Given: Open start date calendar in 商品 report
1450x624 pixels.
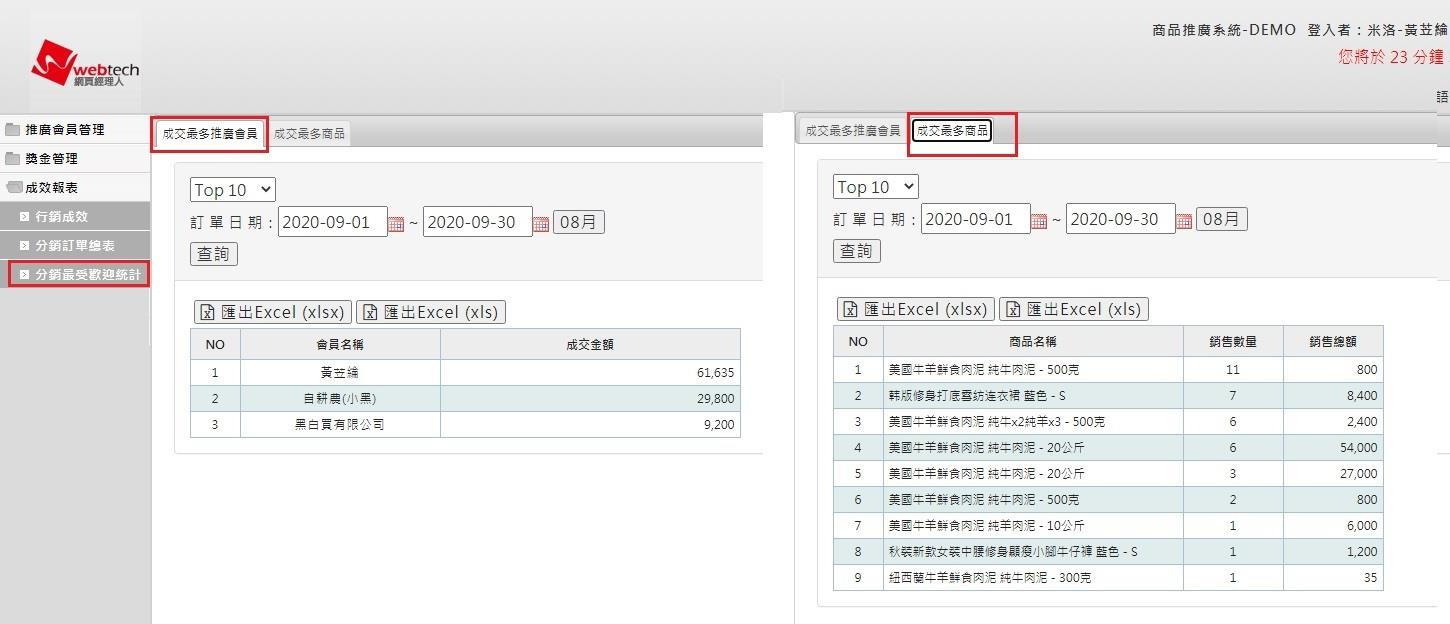Looking at the screenshot, I should tap(1039, 220).
